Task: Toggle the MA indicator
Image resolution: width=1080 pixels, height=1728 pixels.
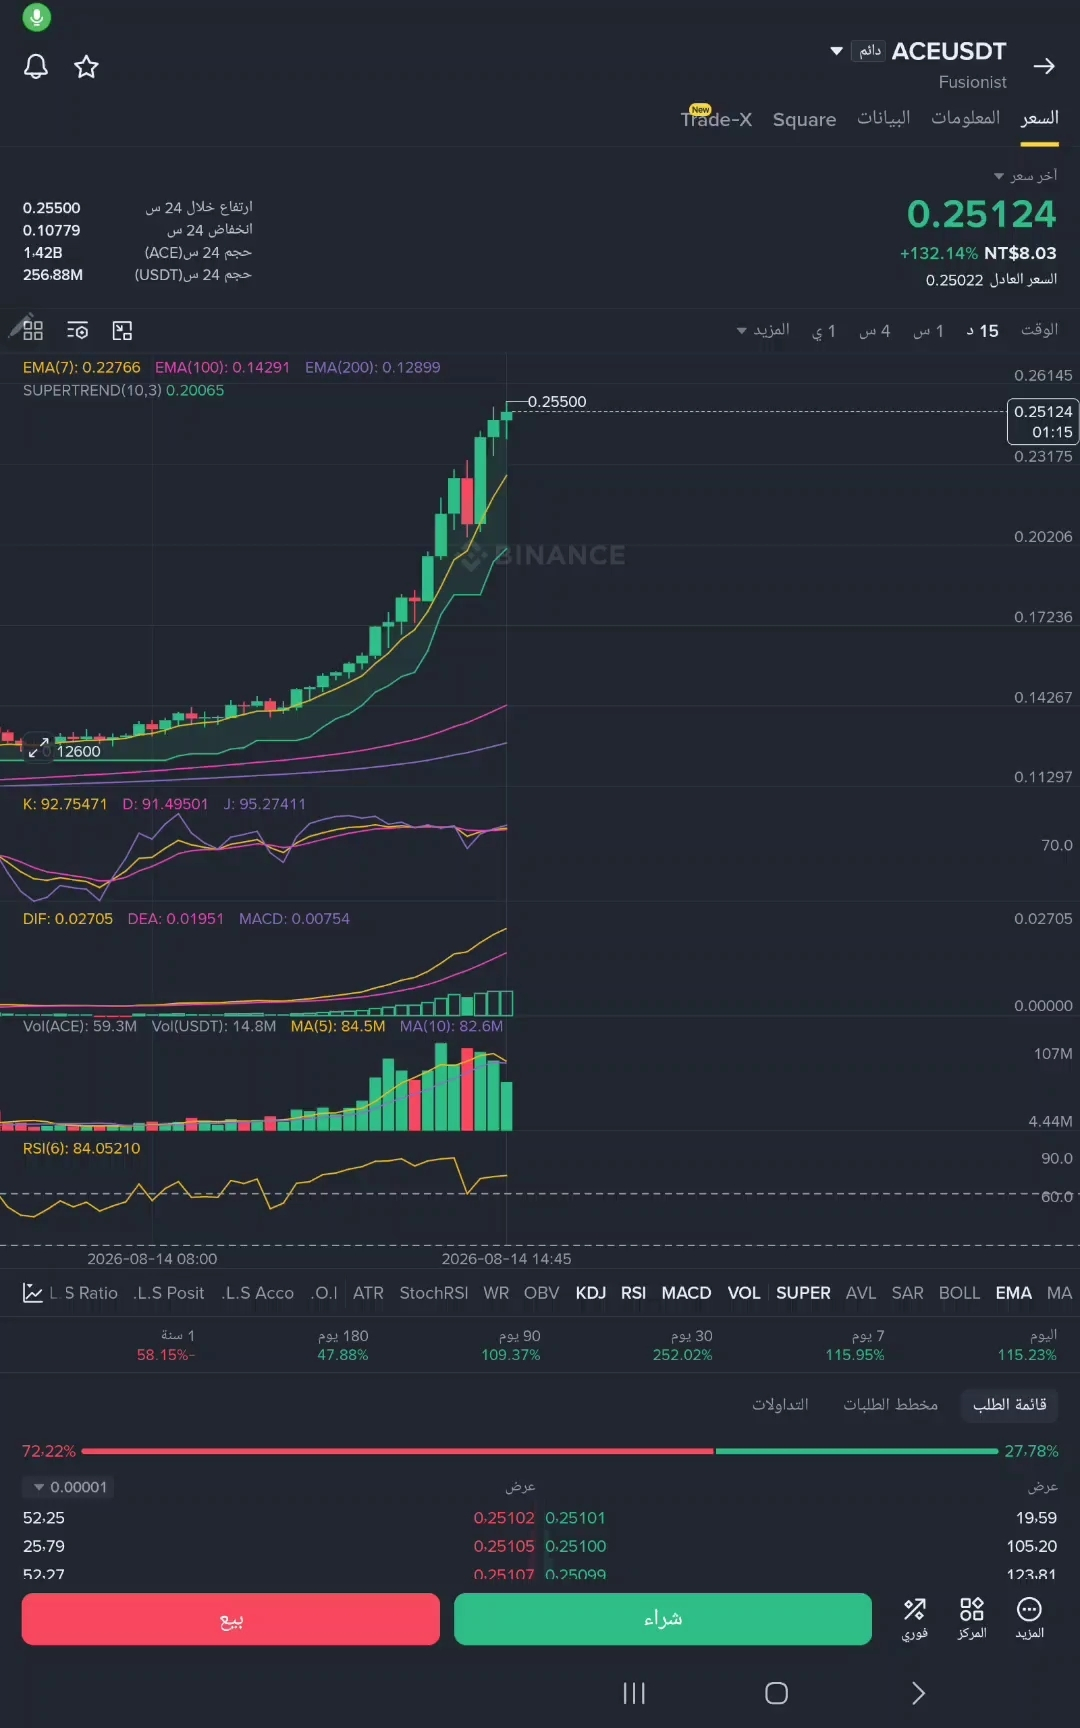Action: tap(1059, 1293)
